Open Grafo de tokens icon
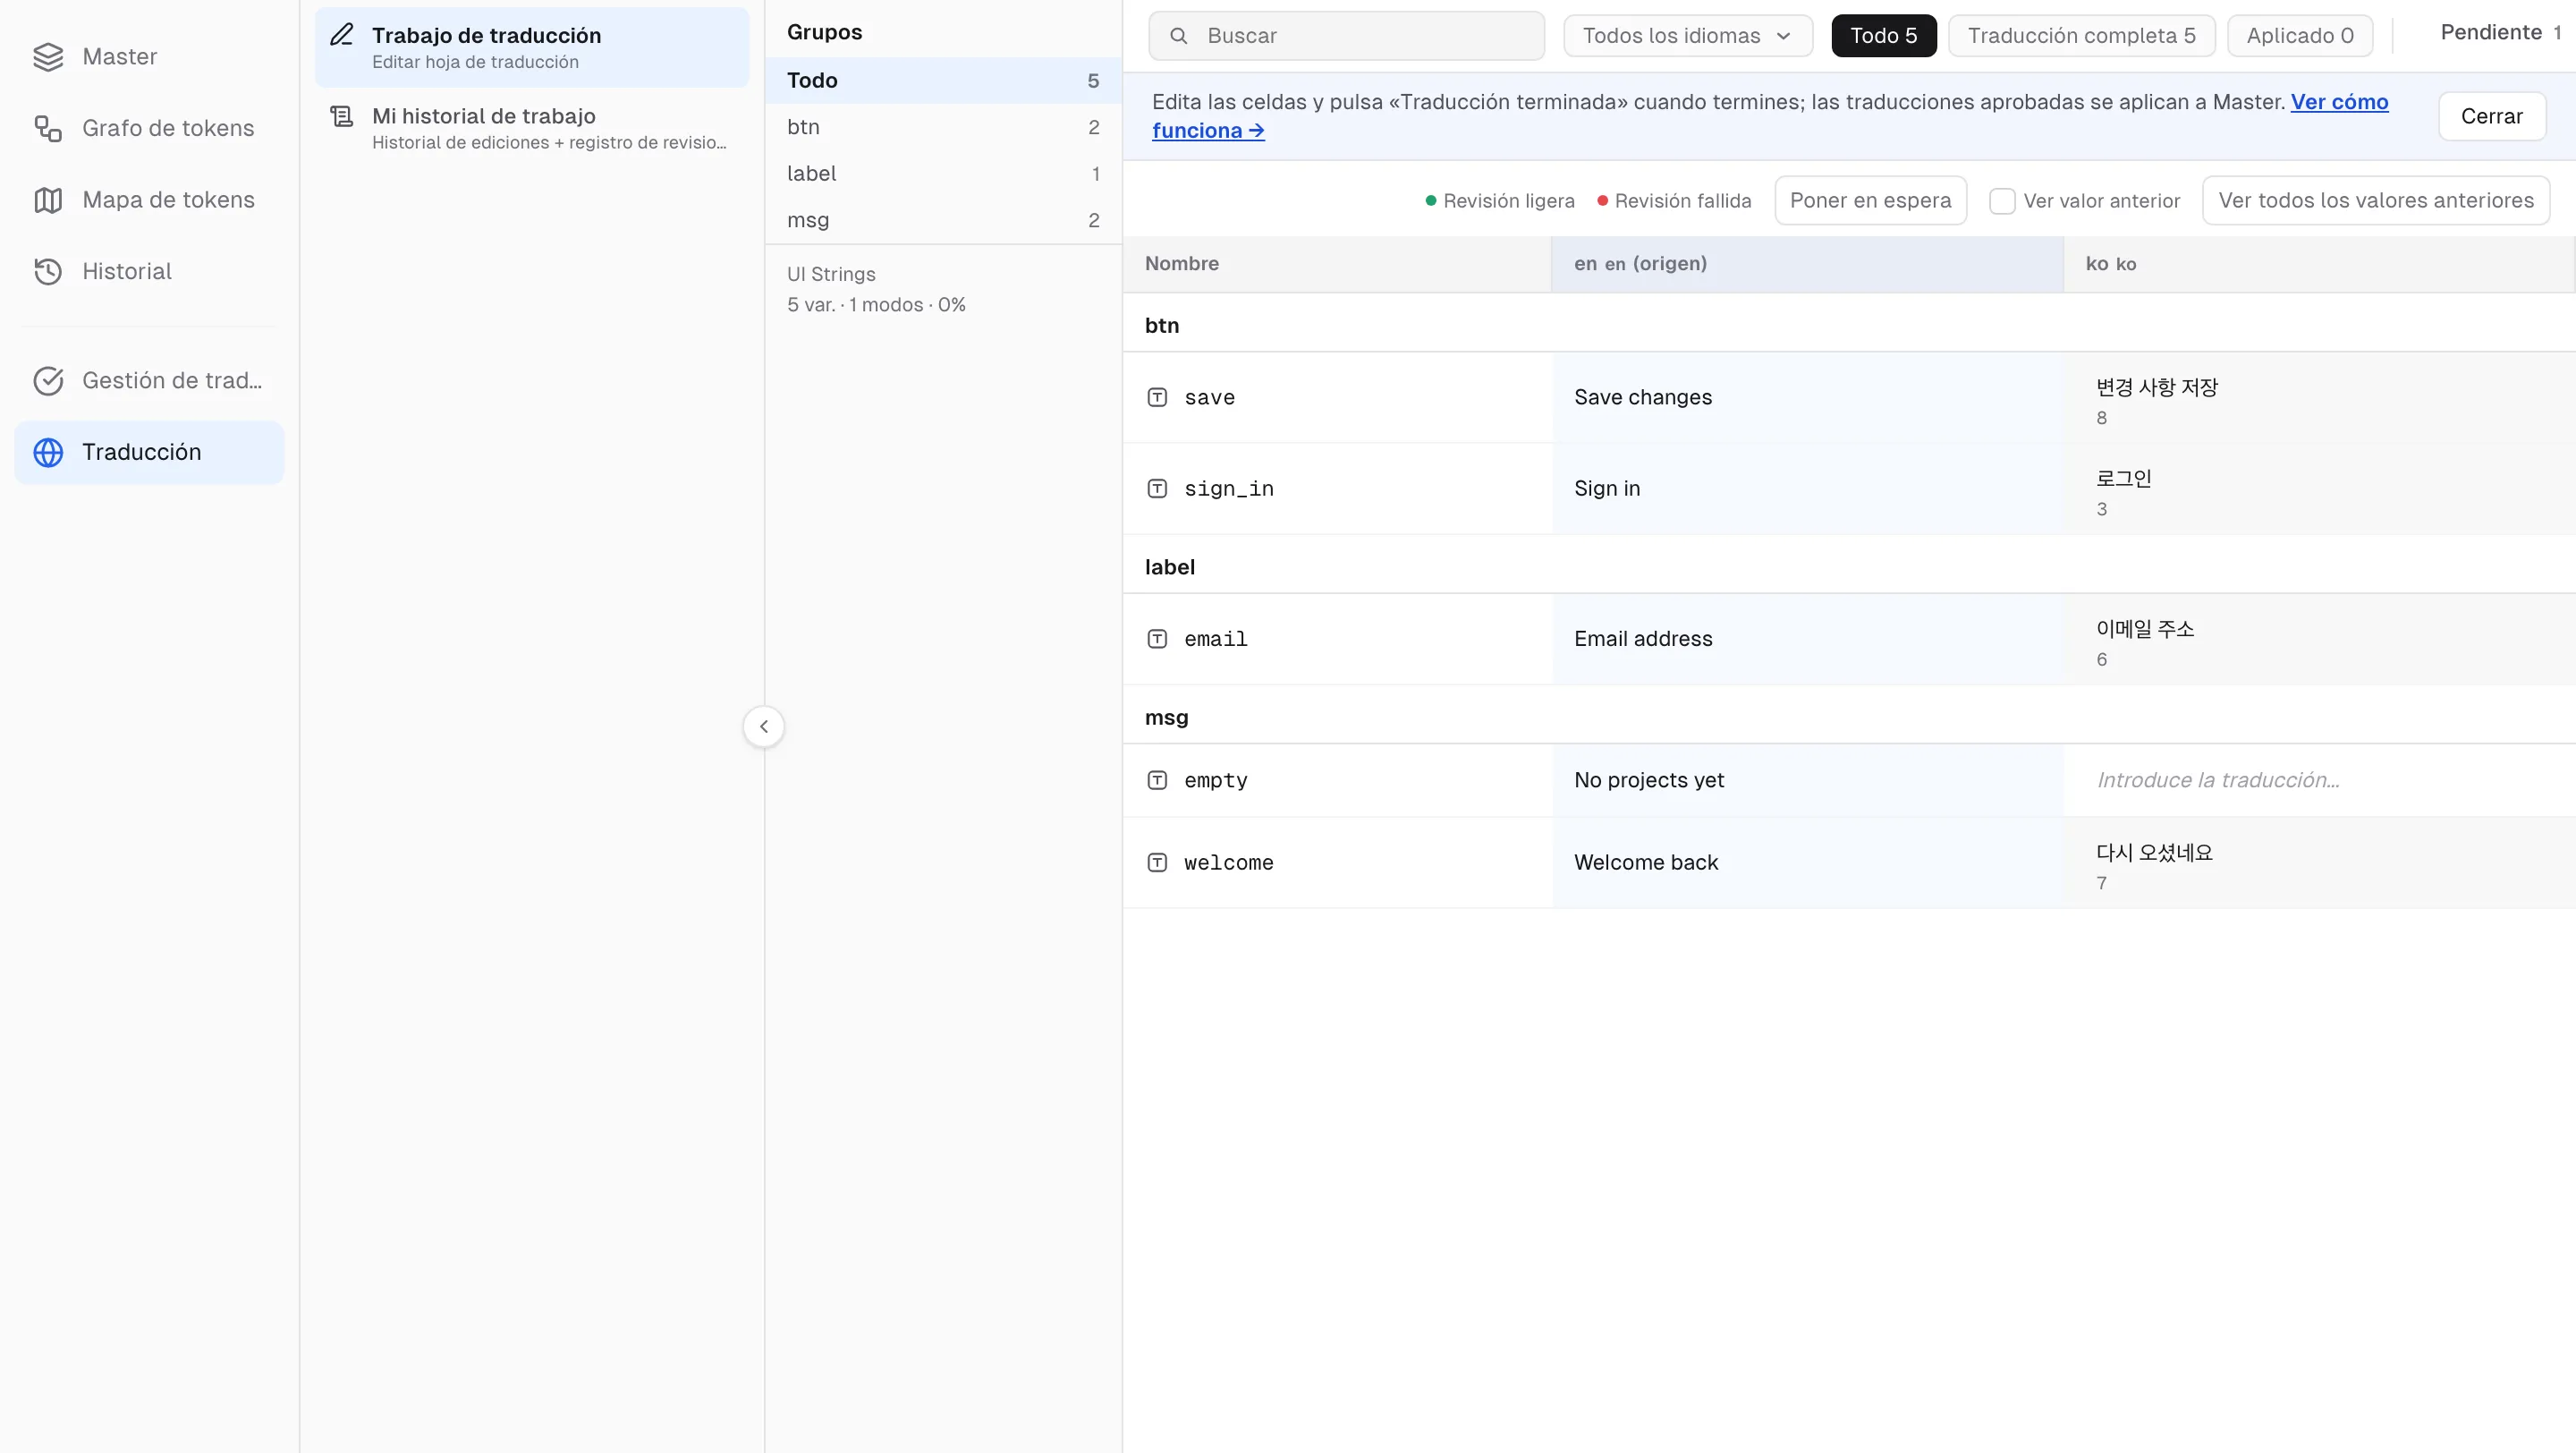This screenshot has height=1453, width=2576. pyautogui.click(x=48, y=129)
